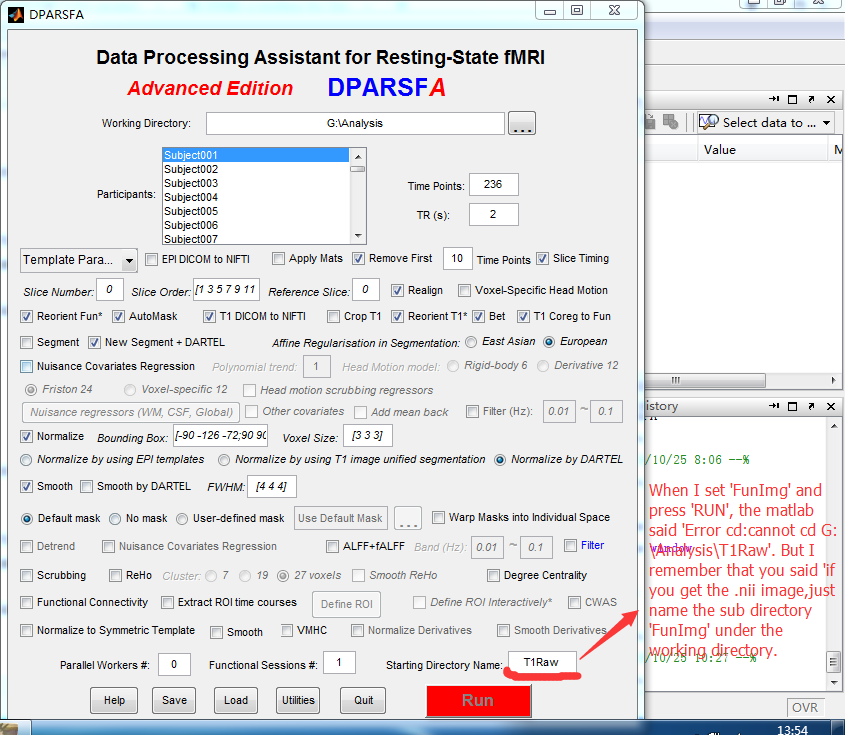The image size is (845, 735).
Task: Toggle the Bet checkbox
Action: click(478, 316)
